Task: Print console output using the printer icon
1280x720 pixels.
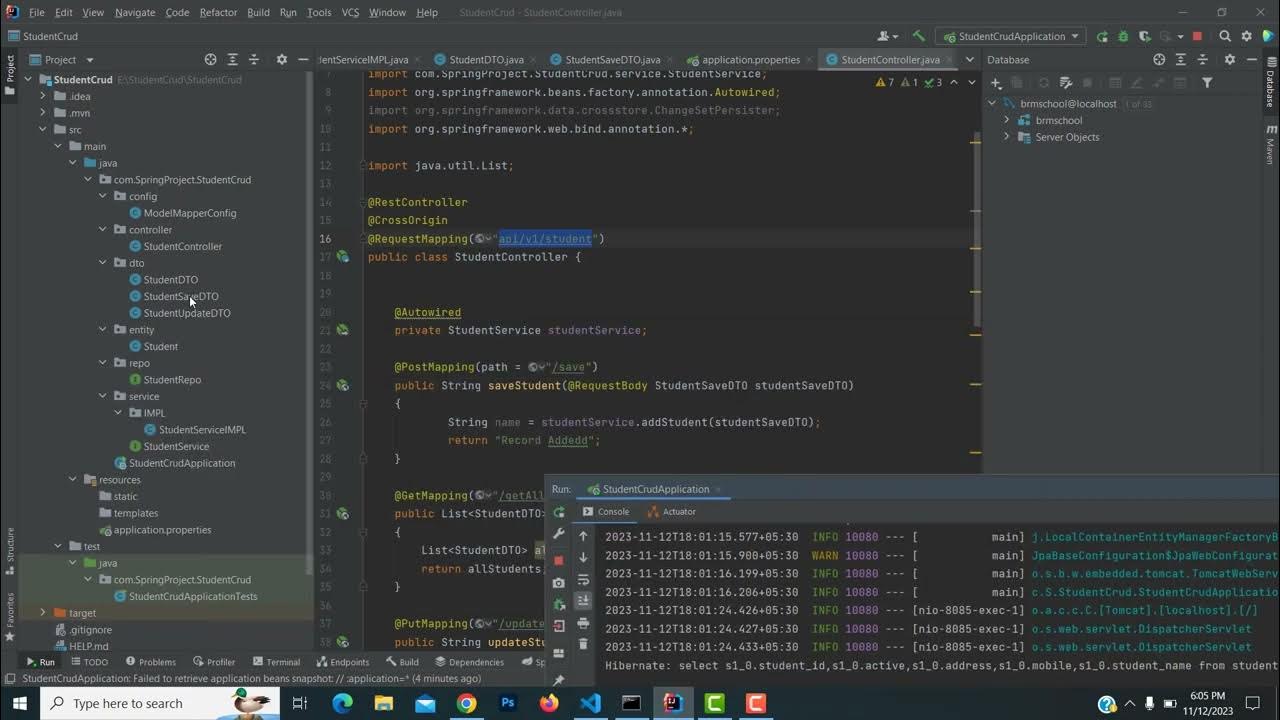Action: [584, 623]
